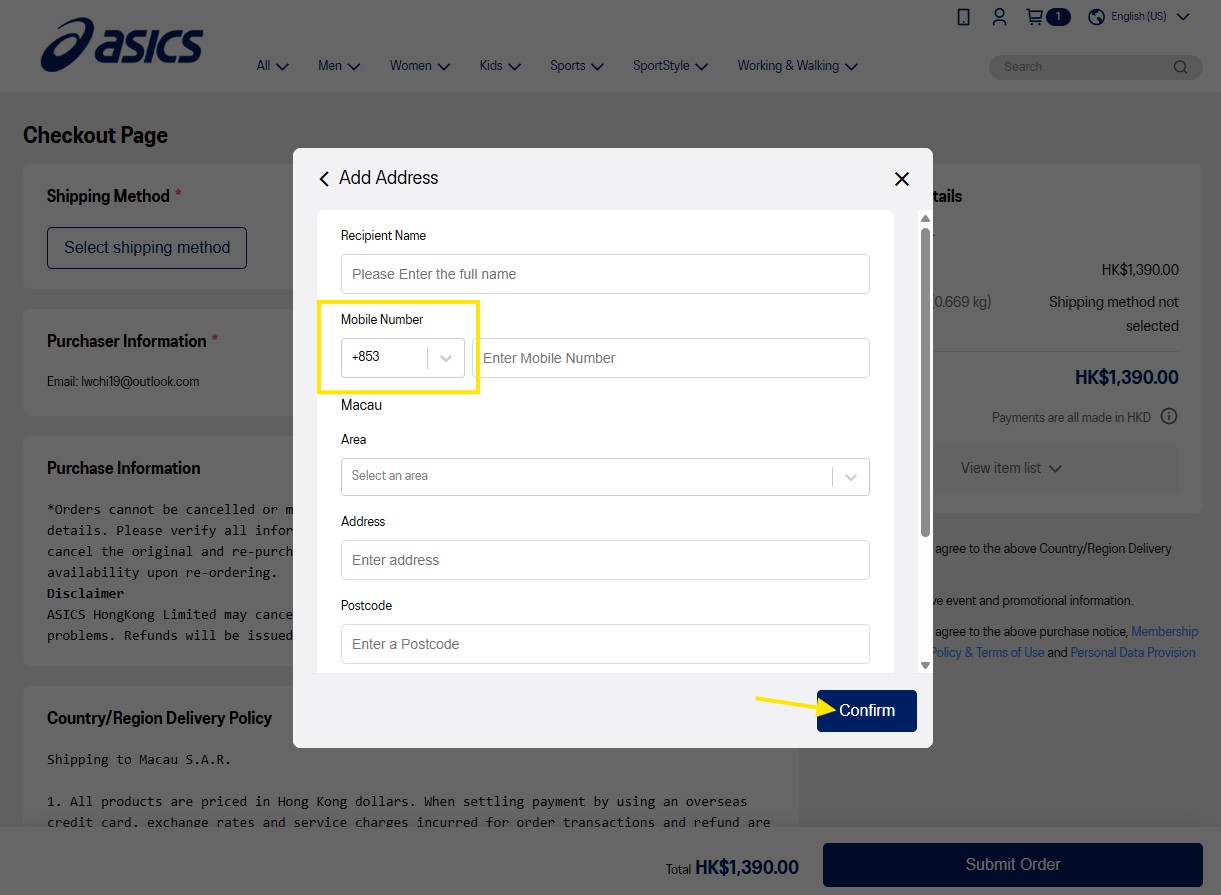Open the +853 country code dropdown
This screenshot has width=1221, height=895.
(x=403, y=357)
